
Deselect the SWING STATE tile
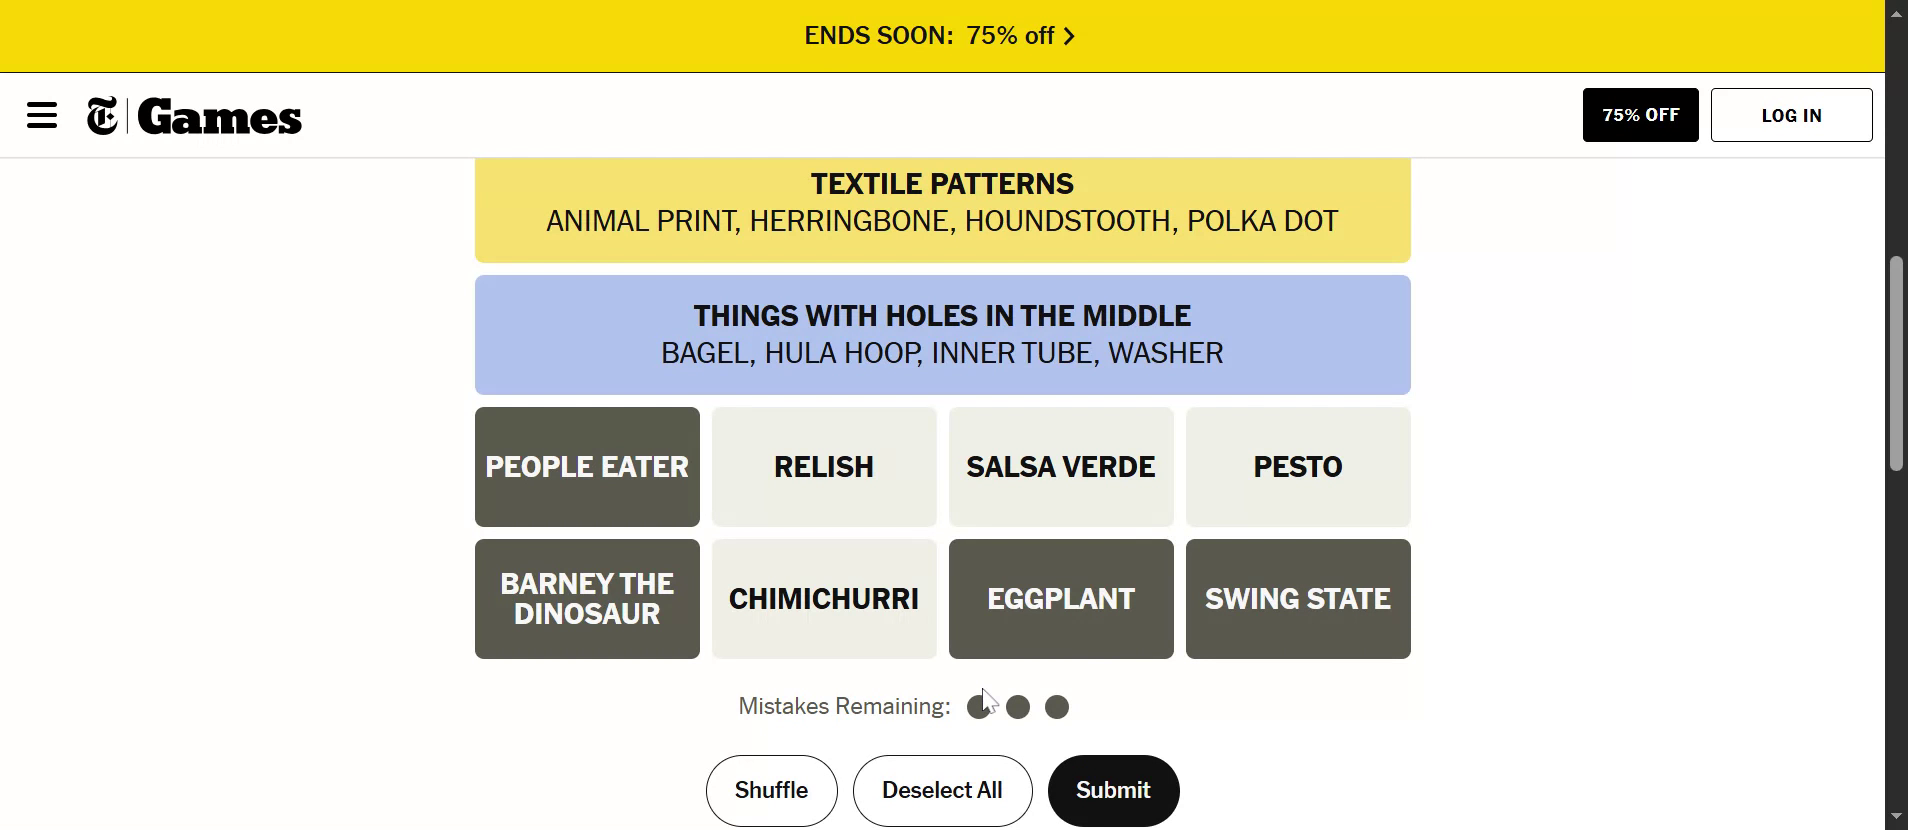(1297, 599)
